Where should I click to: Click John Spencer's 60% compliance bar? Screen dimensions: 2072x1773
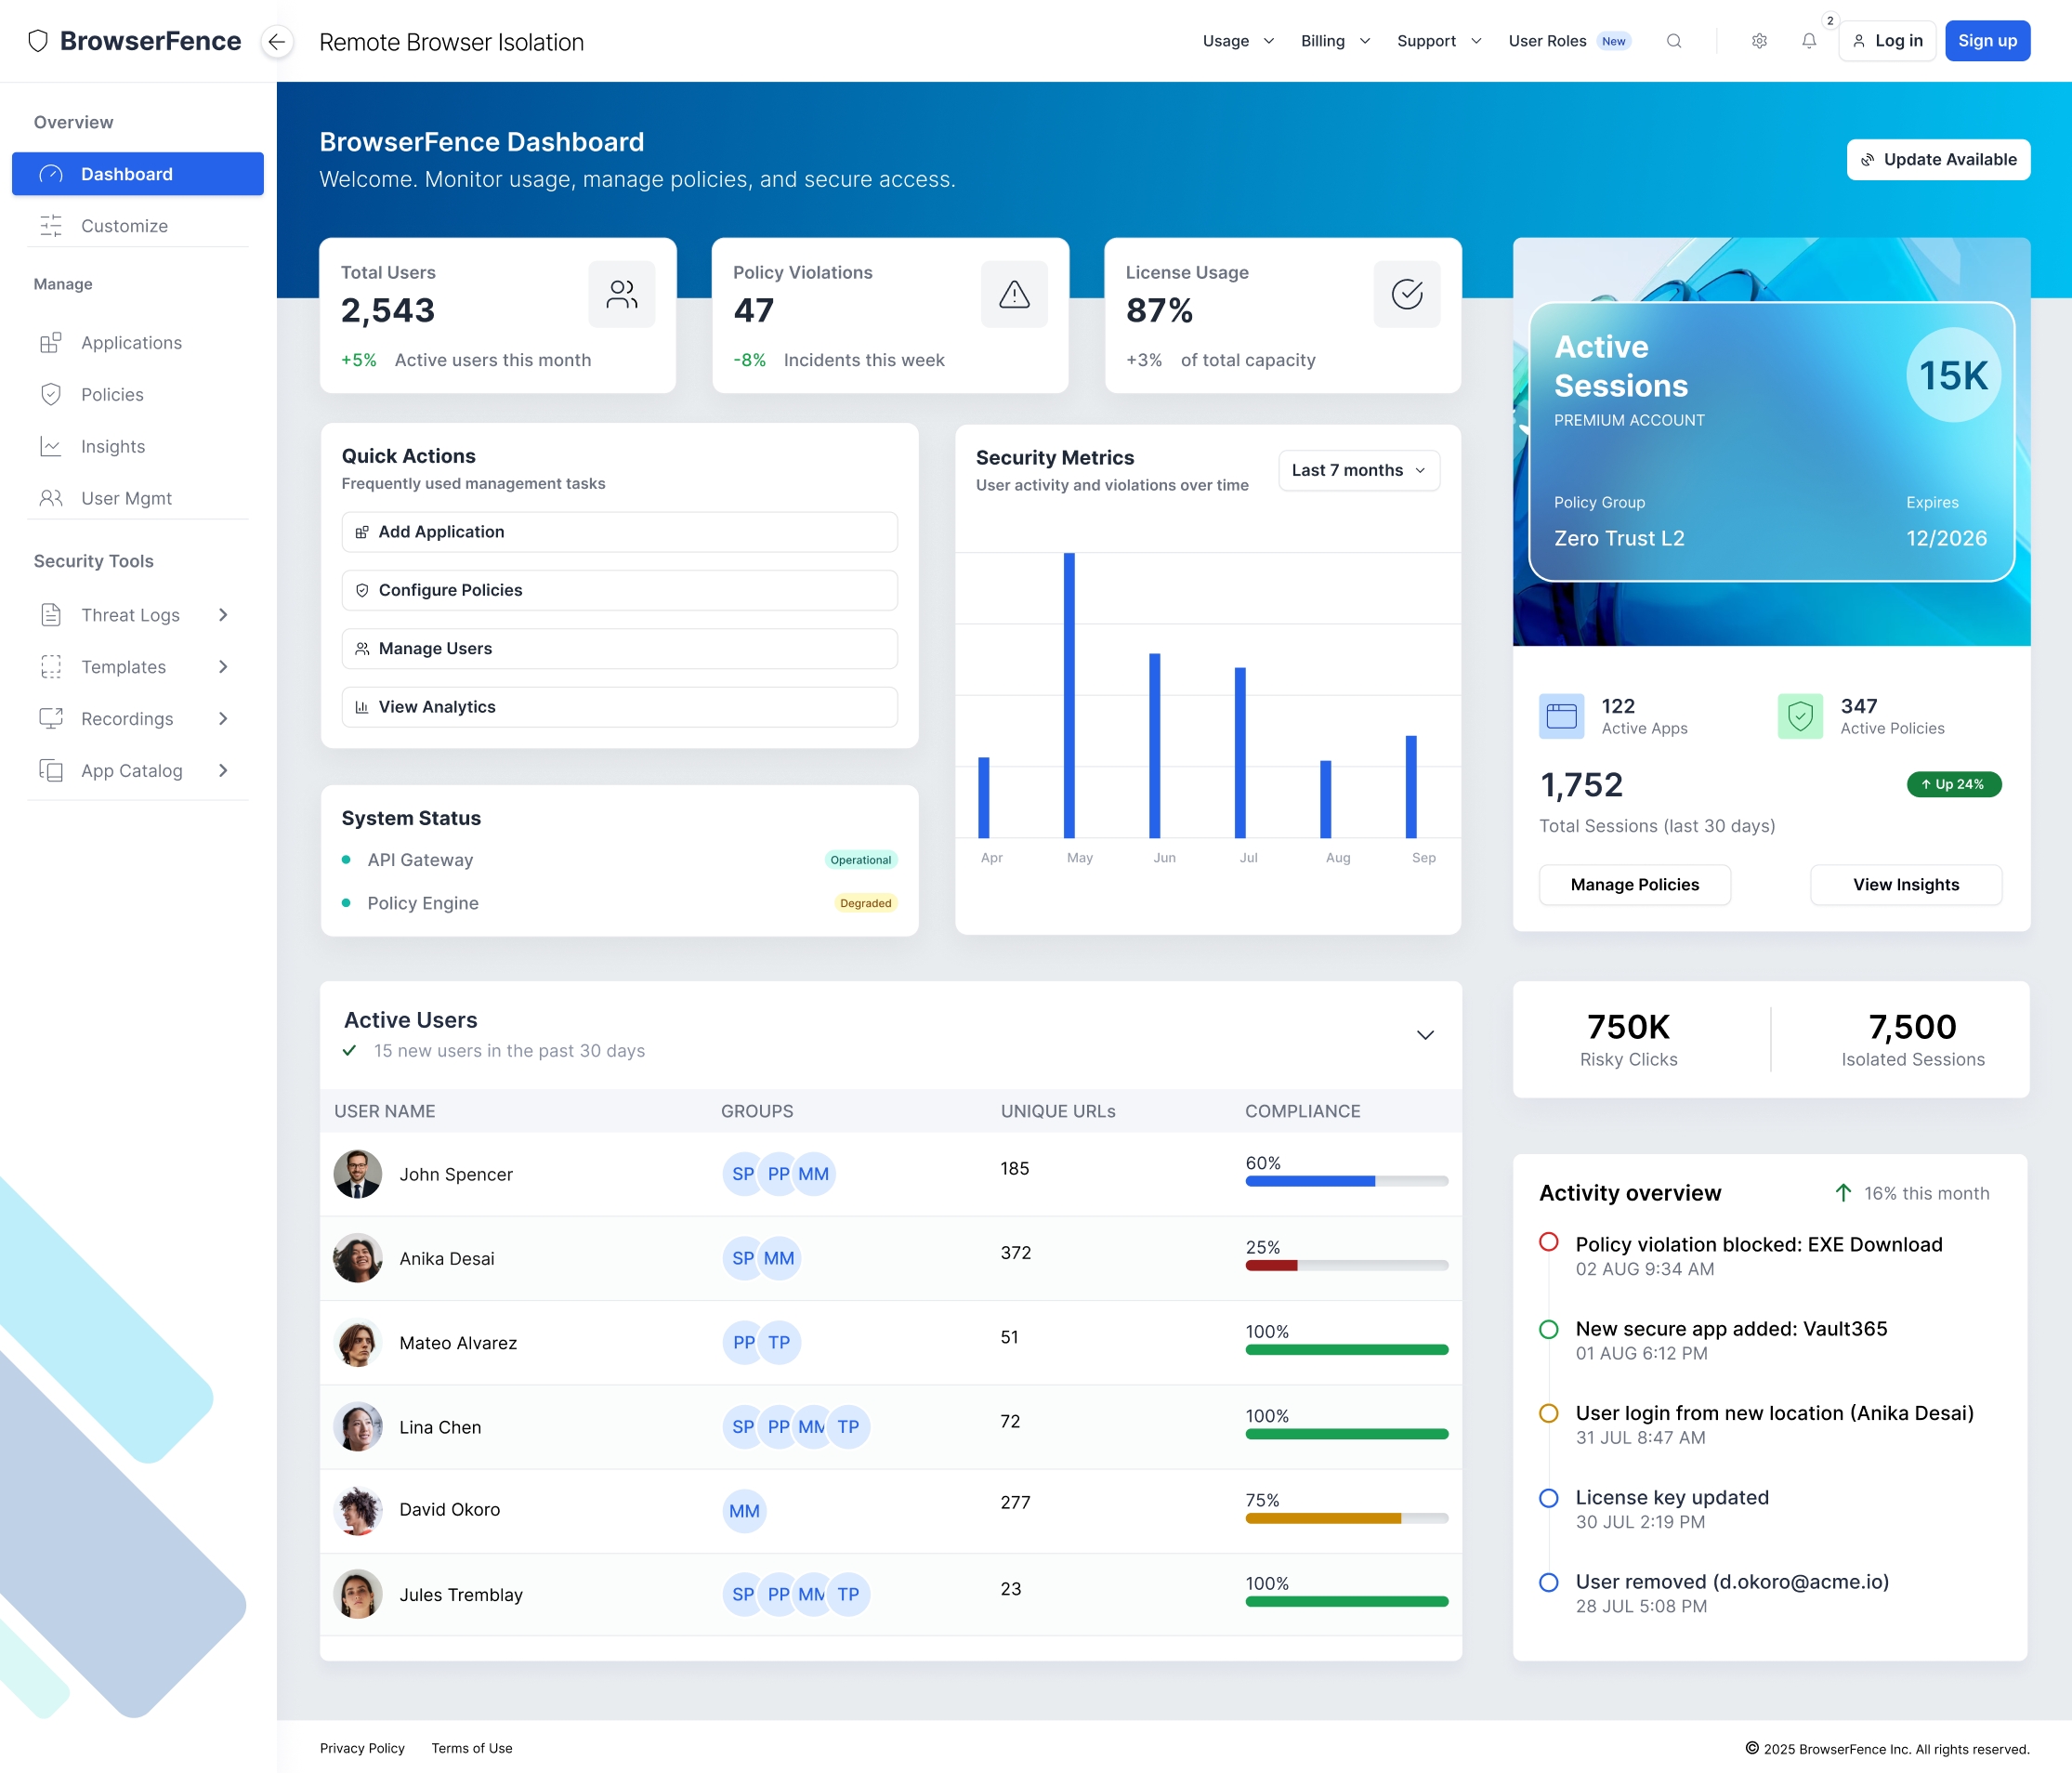[x=1345, y=1181]
